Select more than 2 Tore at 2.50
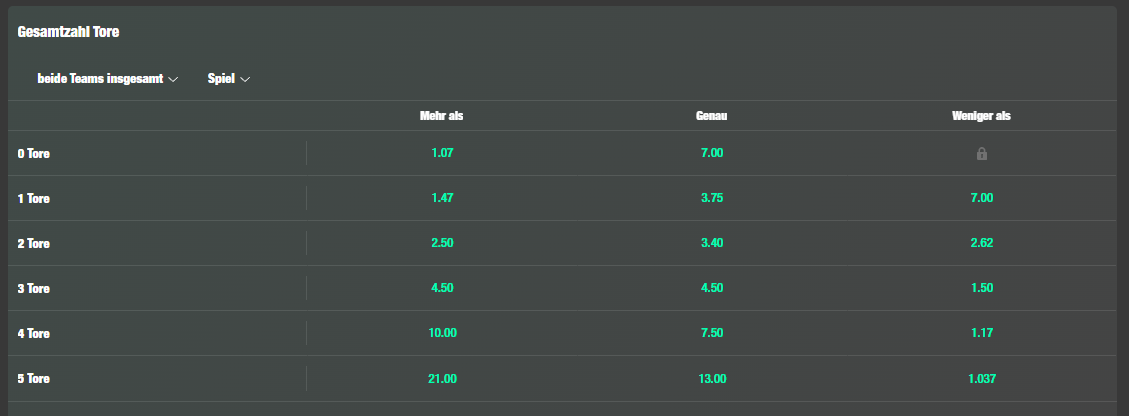Viewport: 1129px width, 416px height. pyautogui.click(x=442, y=243)
